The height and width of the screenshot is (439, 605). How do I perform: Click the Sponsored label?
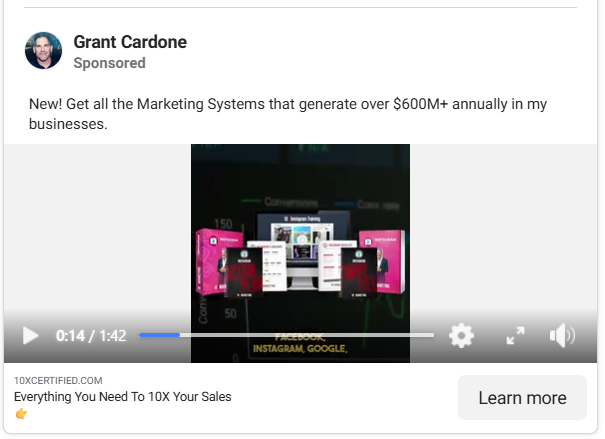click(109, 63)
